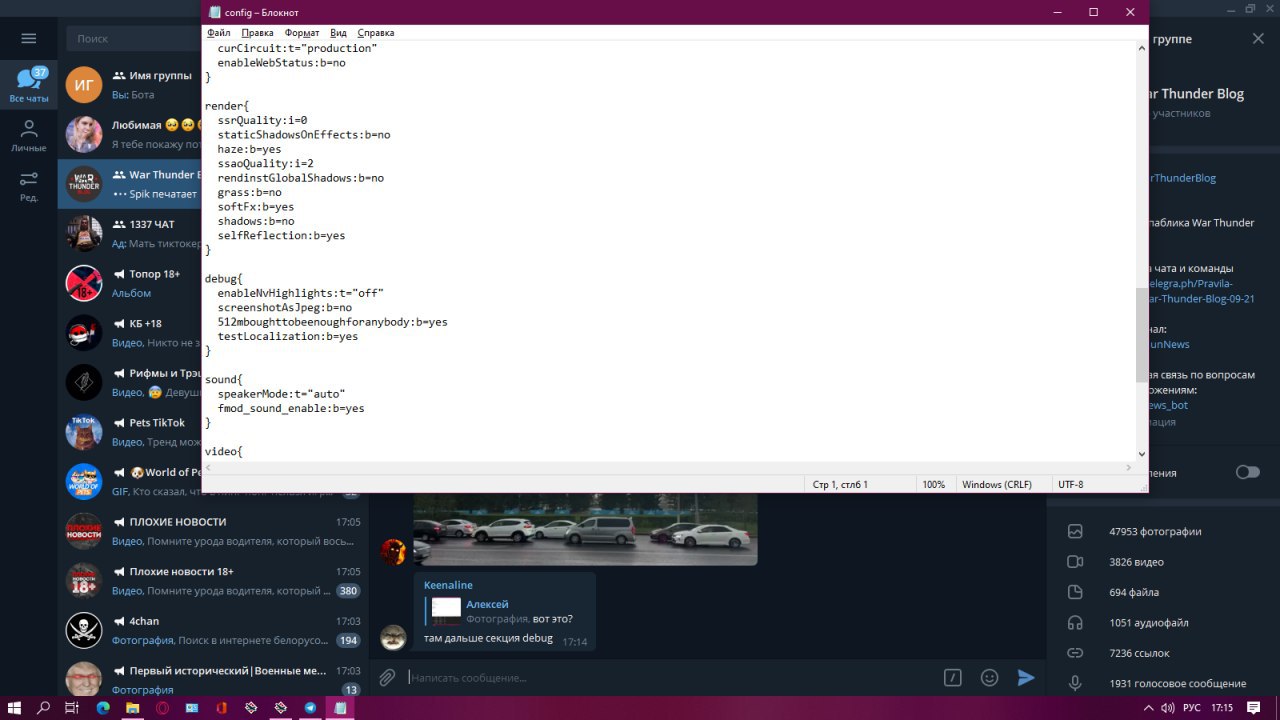The height and width of the screenshot is (720, 1280).
Task: Click the quoted Алексей reply in message
Action: pos(507,611)
